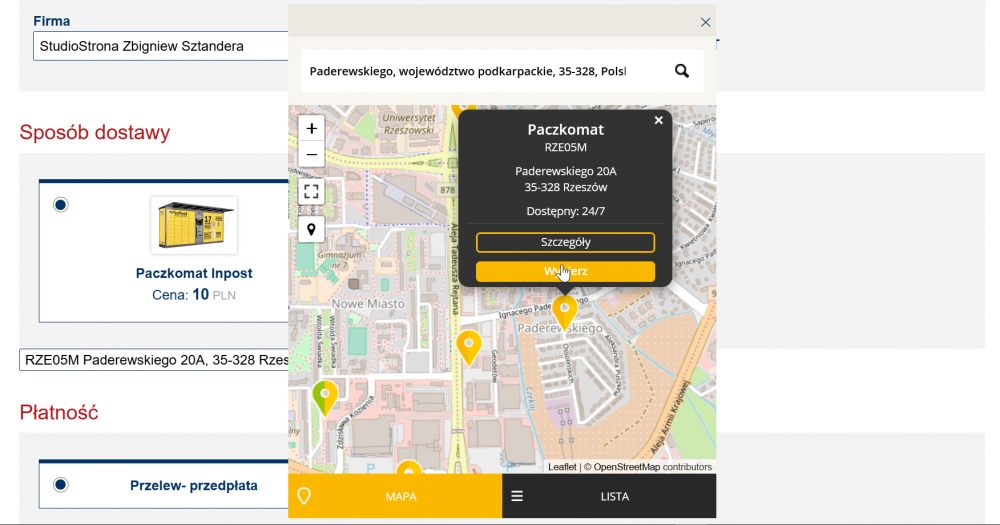Close the map widget dialog
The width and height of the screenshot is (1000, 525).
[705, 22]
